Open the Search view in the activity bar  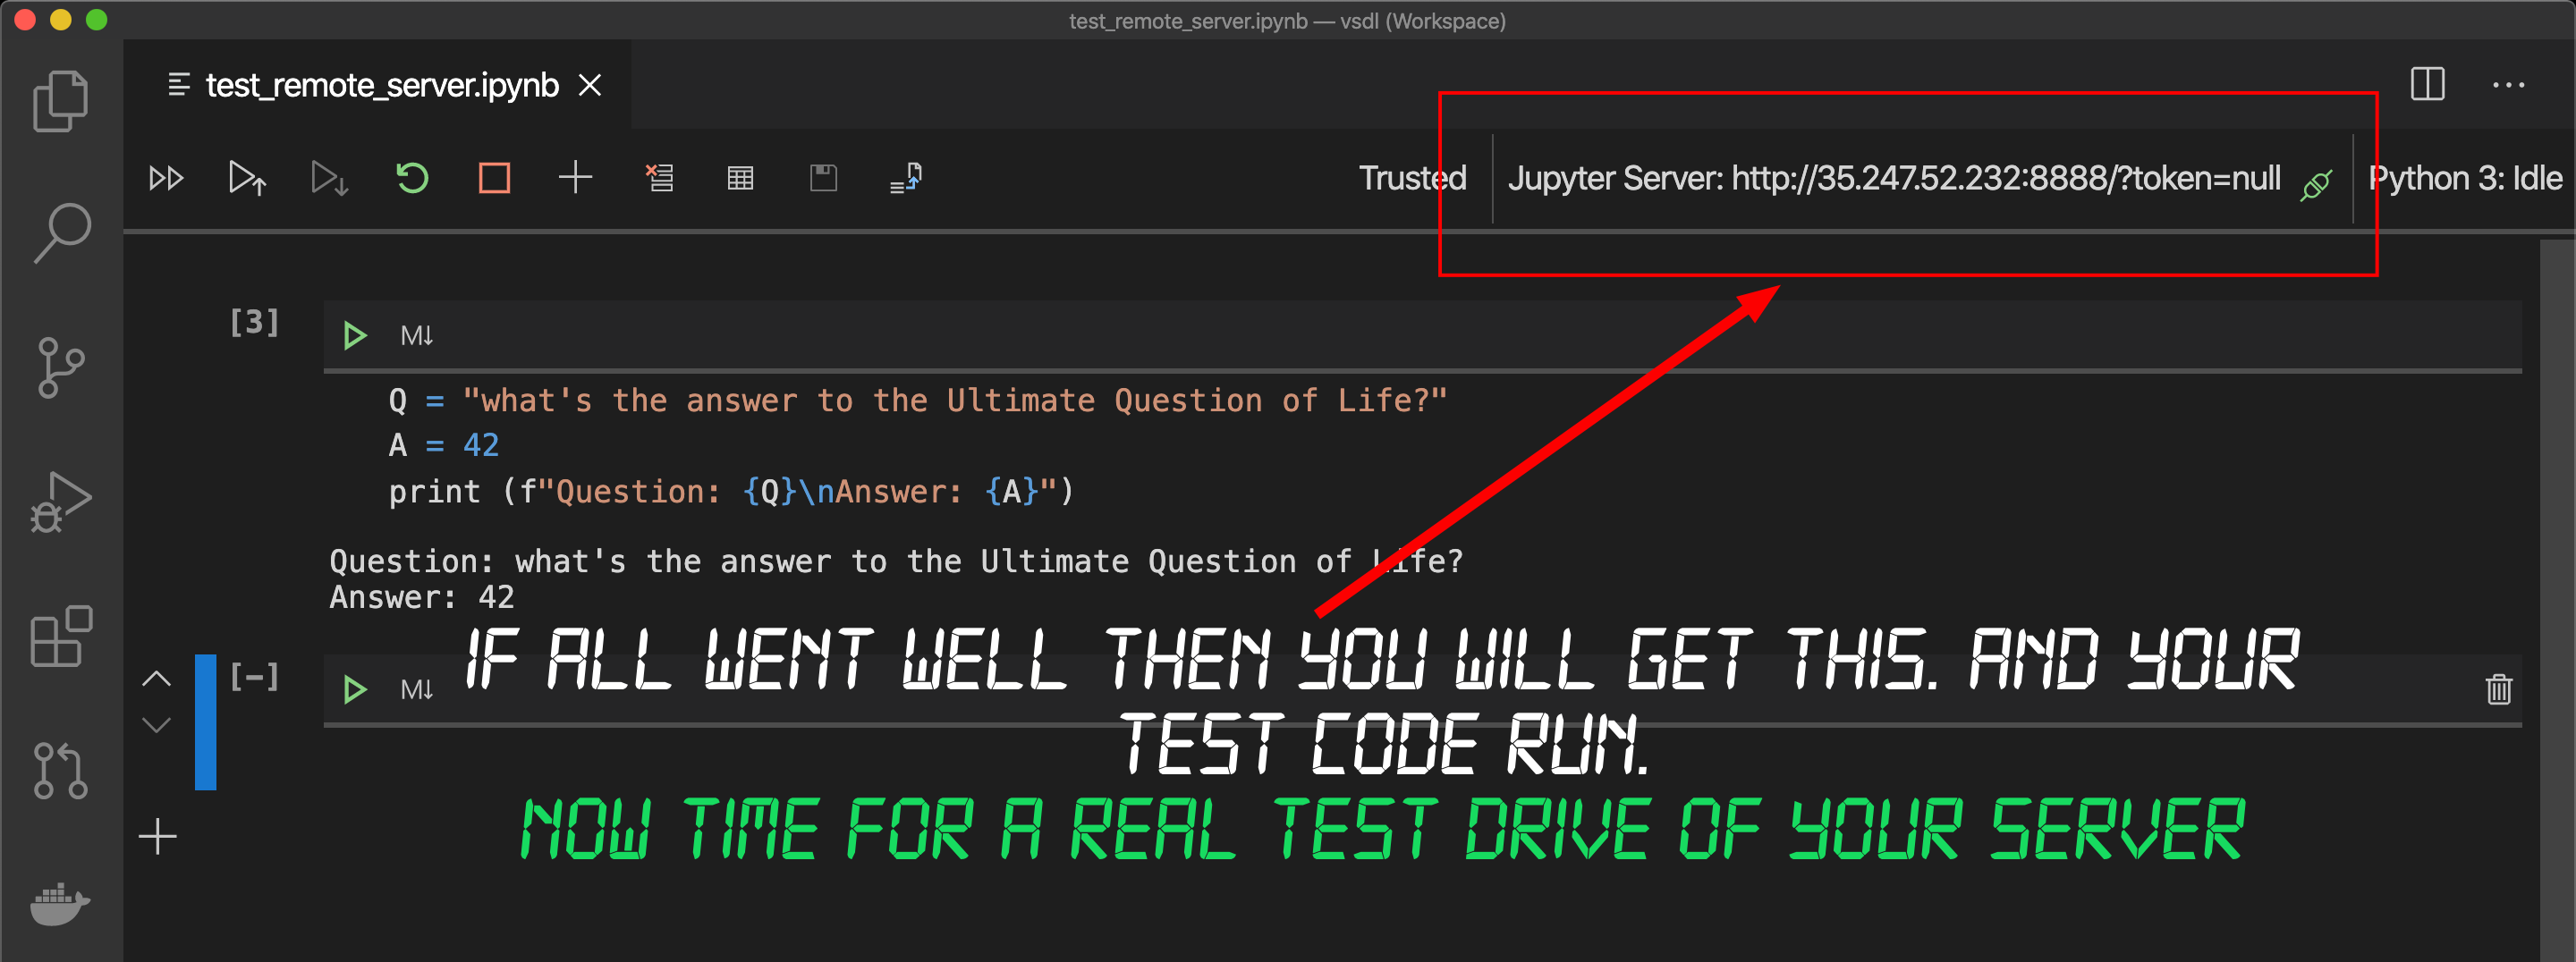(x=61, y=233)
